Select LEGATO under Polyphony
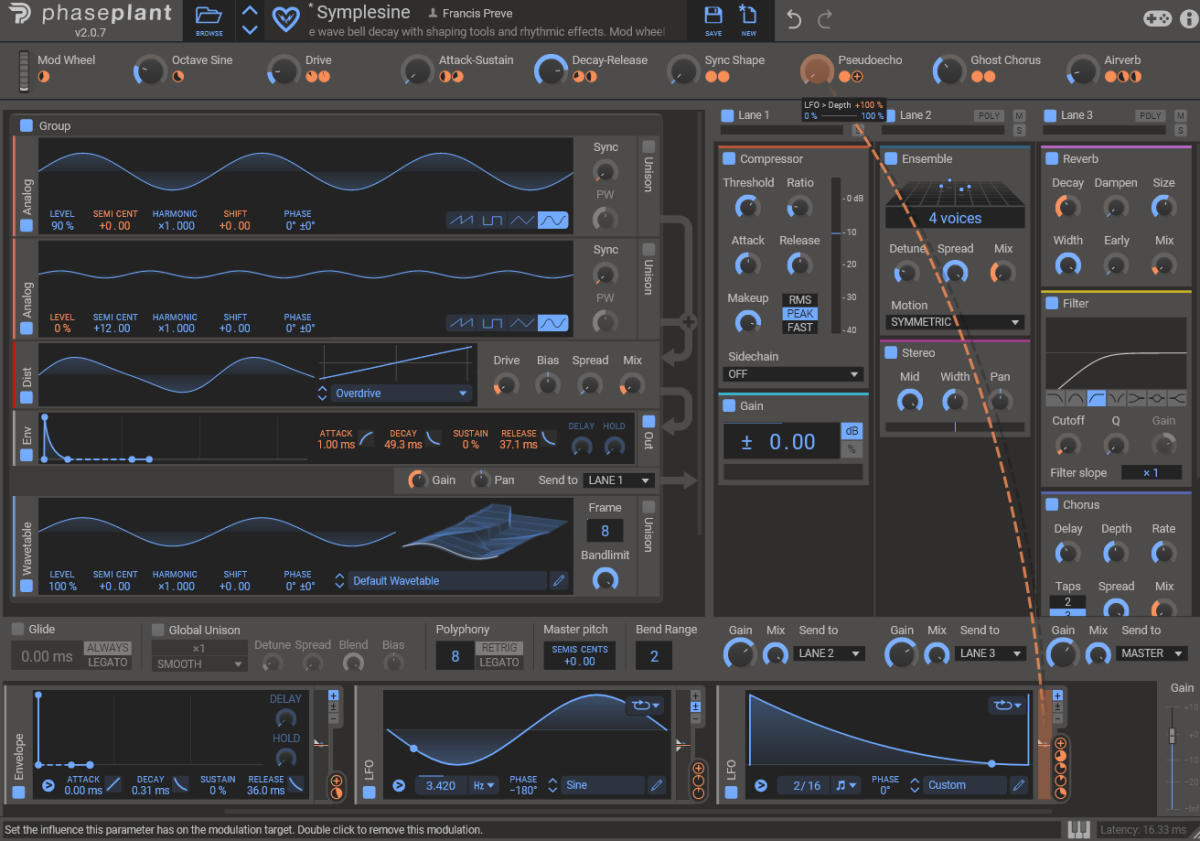 point(499,662)
